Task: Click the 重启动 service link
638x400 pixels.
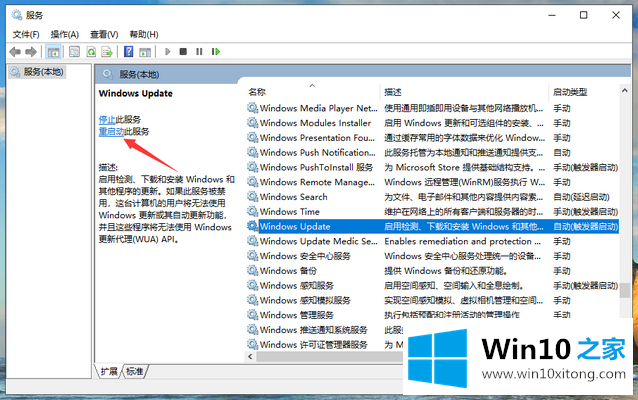Action: (x=111, y=131)
